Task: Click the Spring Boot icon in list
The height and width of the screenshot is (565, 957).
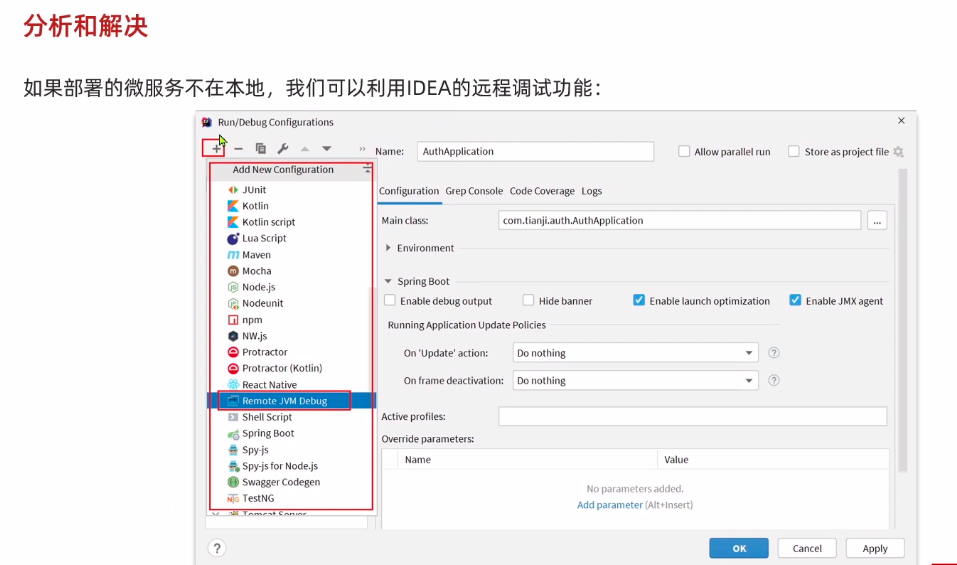Action: (x=233, y=434)
